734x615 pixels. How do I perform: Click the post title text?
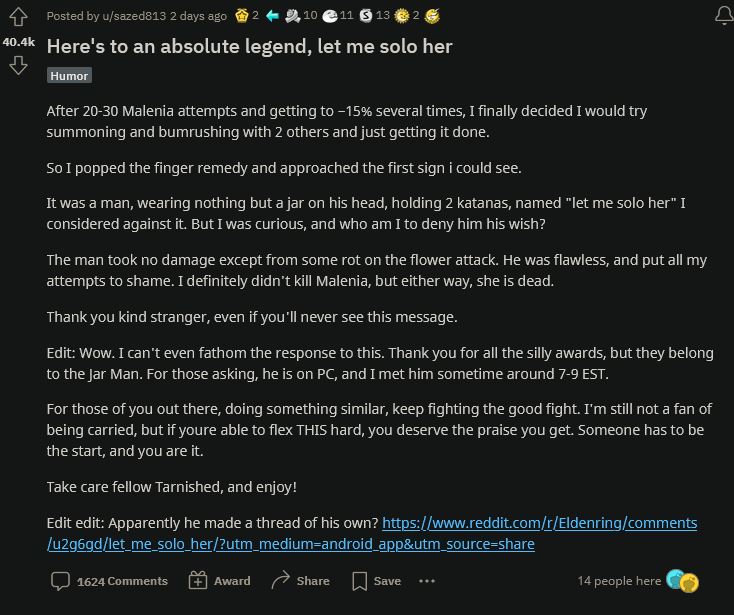coord(249,46)
